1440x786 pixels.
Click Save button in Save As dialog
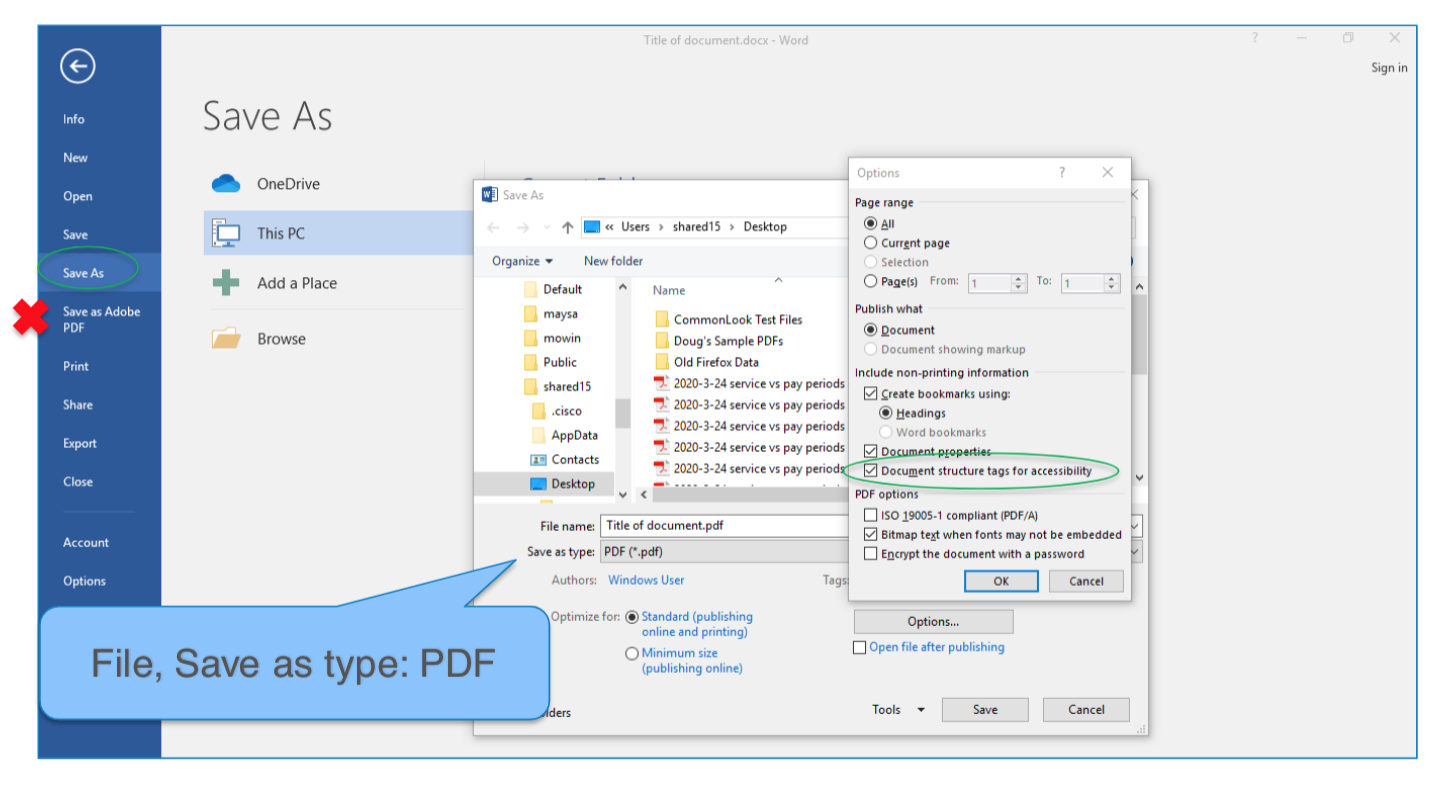985,710
